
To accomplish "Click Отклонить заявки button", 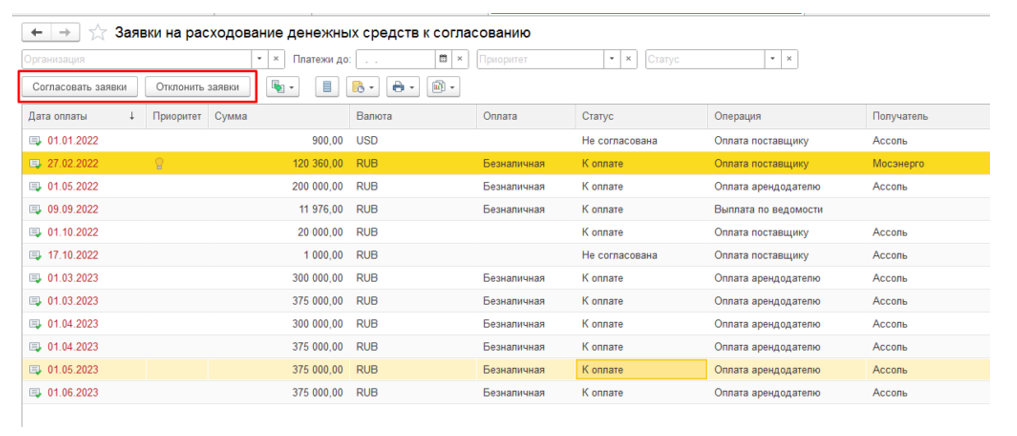I will coord(197,87).
